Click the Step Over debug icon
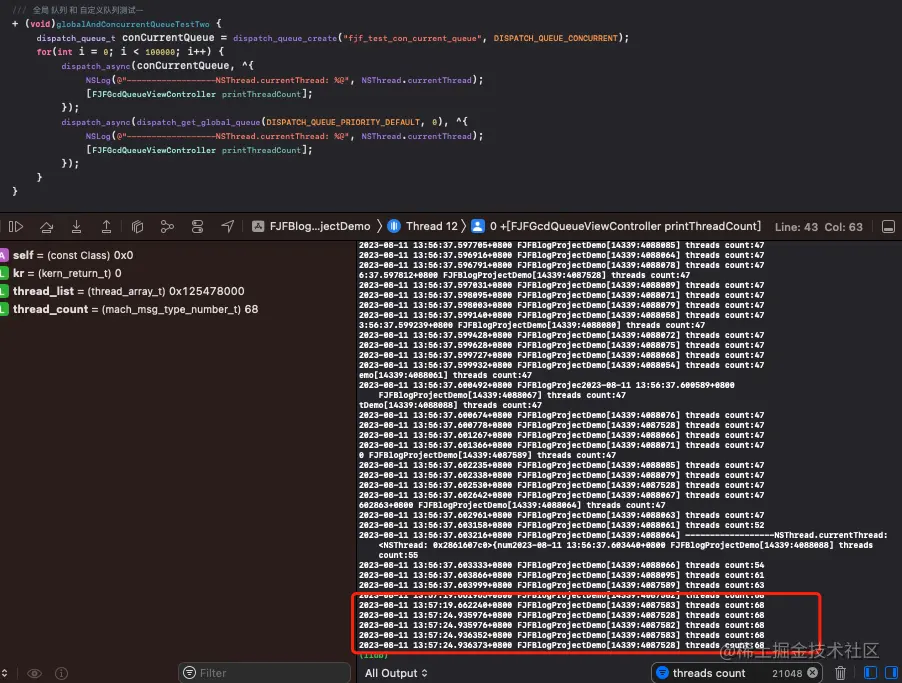The height and width of the screenshot is (683, 902). [x=47, y=227]
